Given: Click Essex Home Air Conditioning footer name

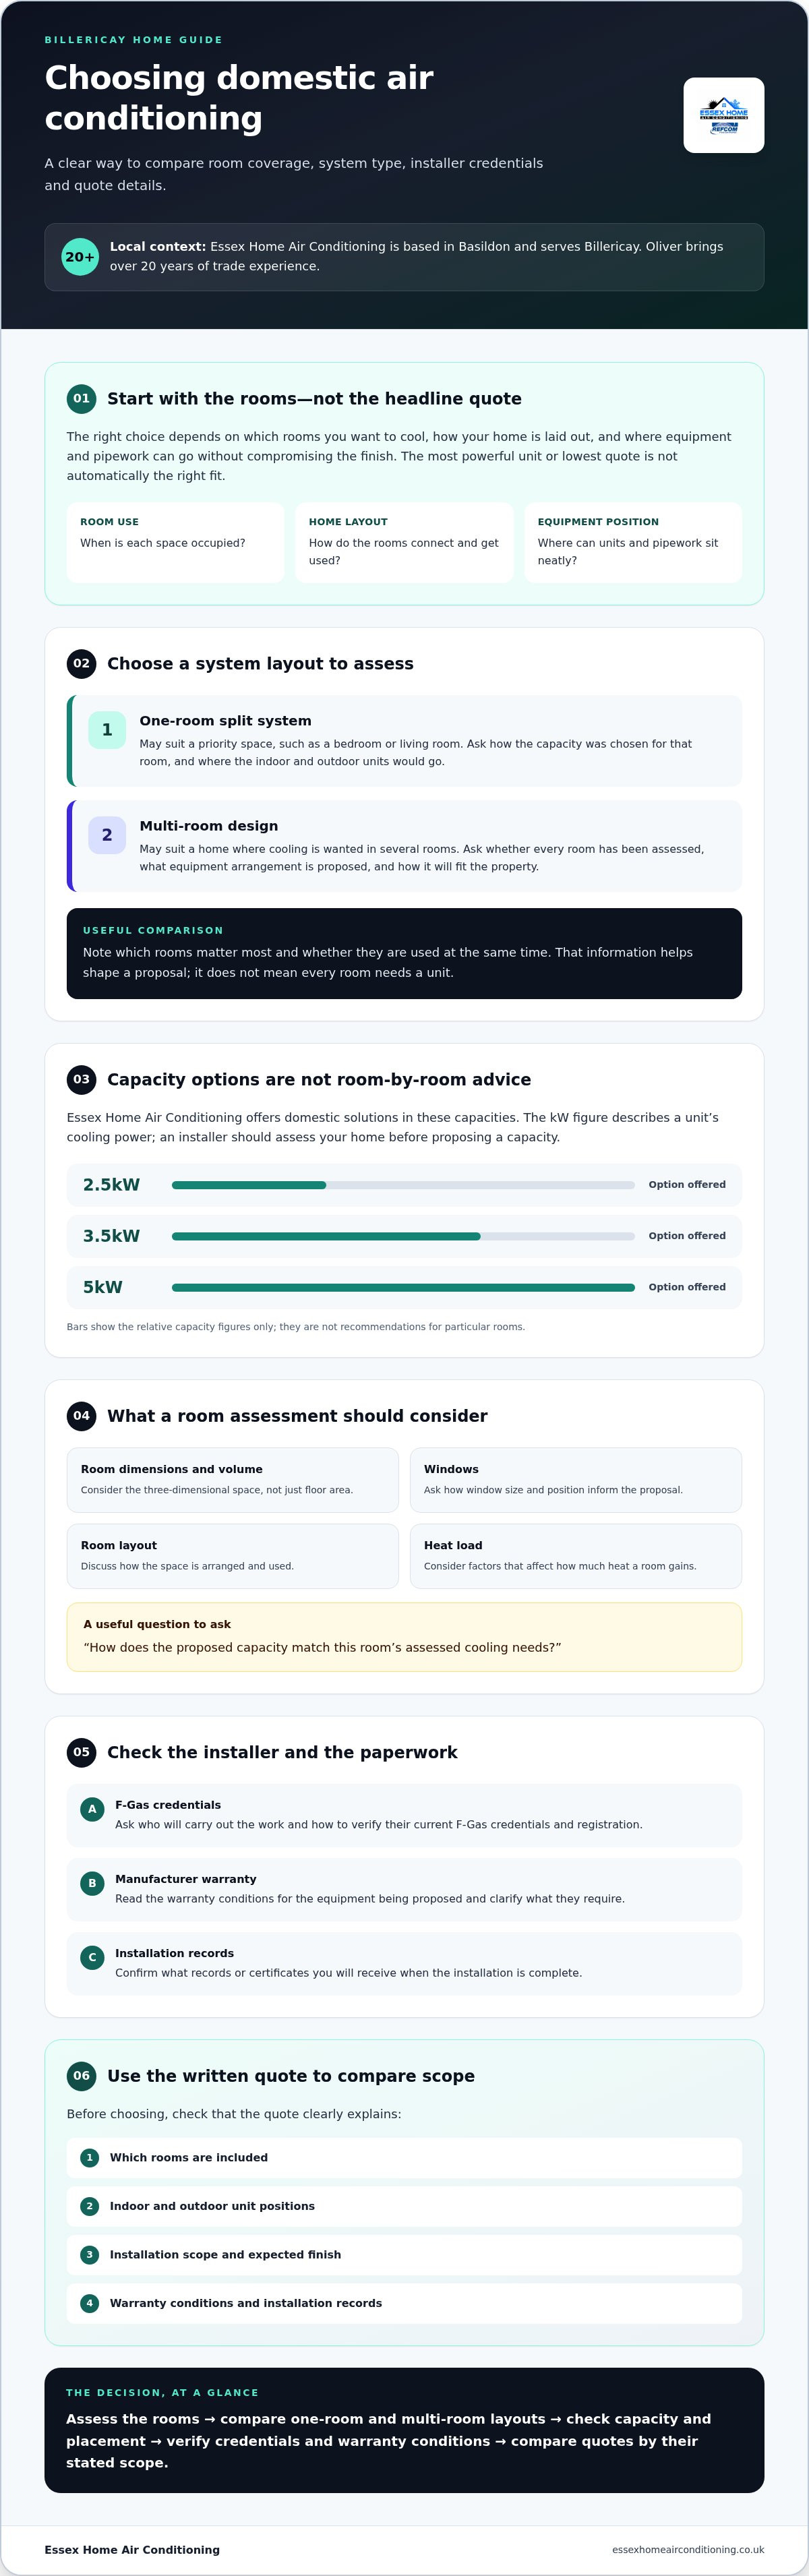Looking at the screenshot, I should pos(132,2549).
